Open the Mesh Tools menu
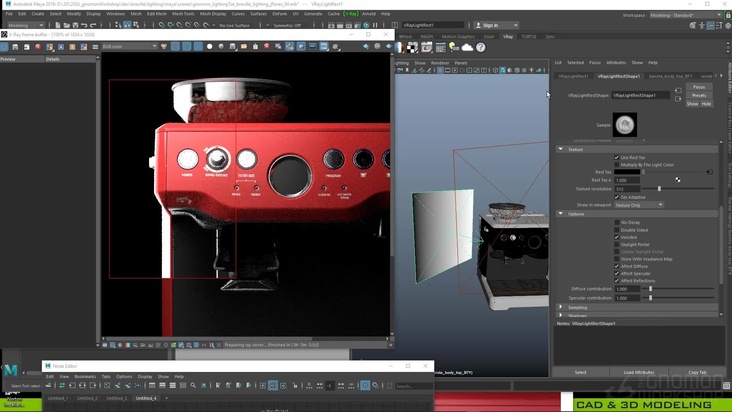This screenshot has width=732, height=412. click(x=183, y=14)
